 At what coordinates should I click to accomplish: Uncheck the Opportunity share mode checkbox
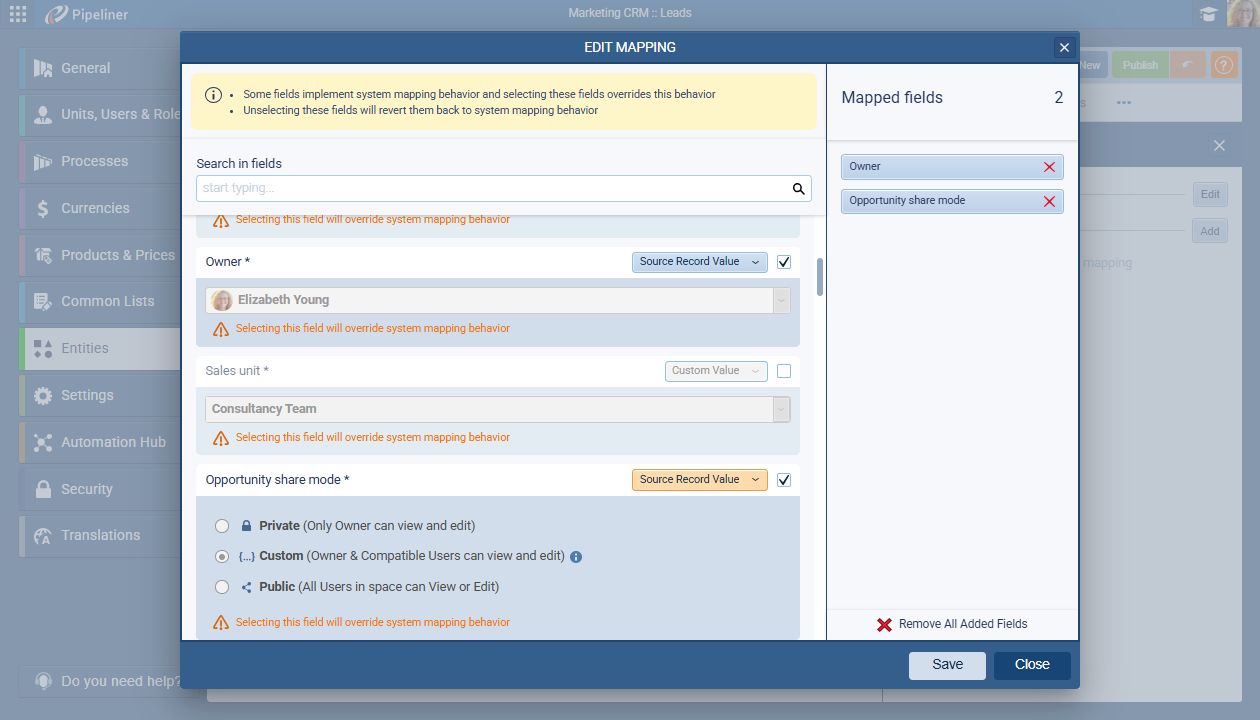pos(784,480)
